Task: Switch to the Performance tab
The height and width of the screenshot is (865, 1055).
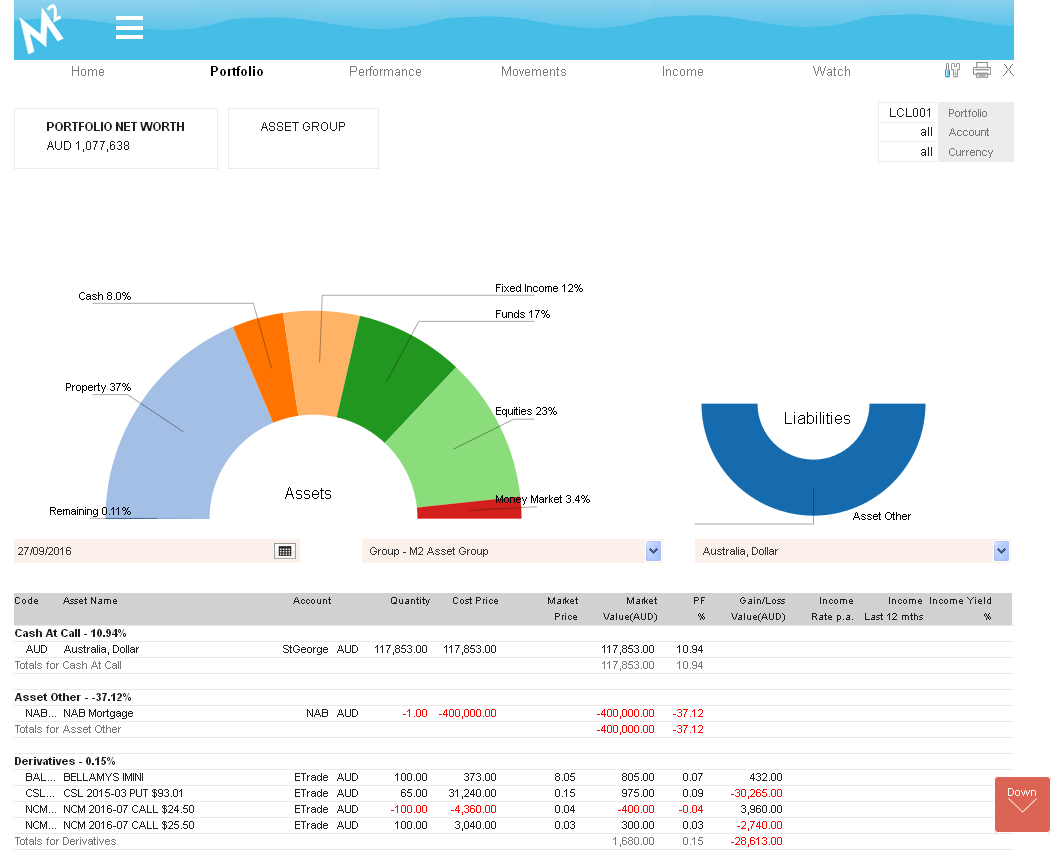Action: (x=385, y=72)
